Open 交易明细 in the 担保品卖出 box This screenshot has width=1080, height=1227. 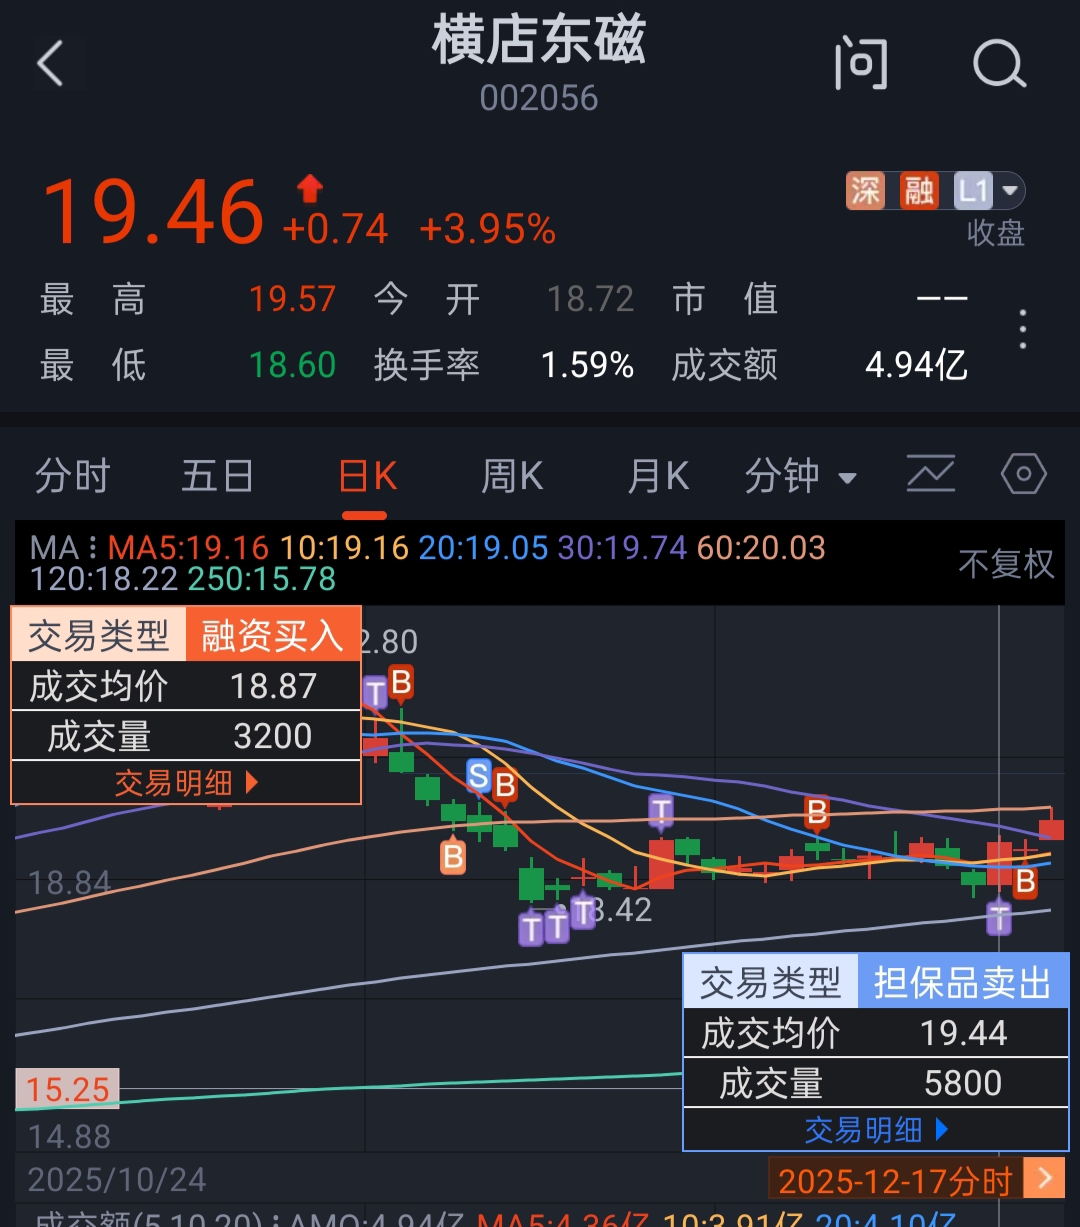click(x=876, y=1130)
